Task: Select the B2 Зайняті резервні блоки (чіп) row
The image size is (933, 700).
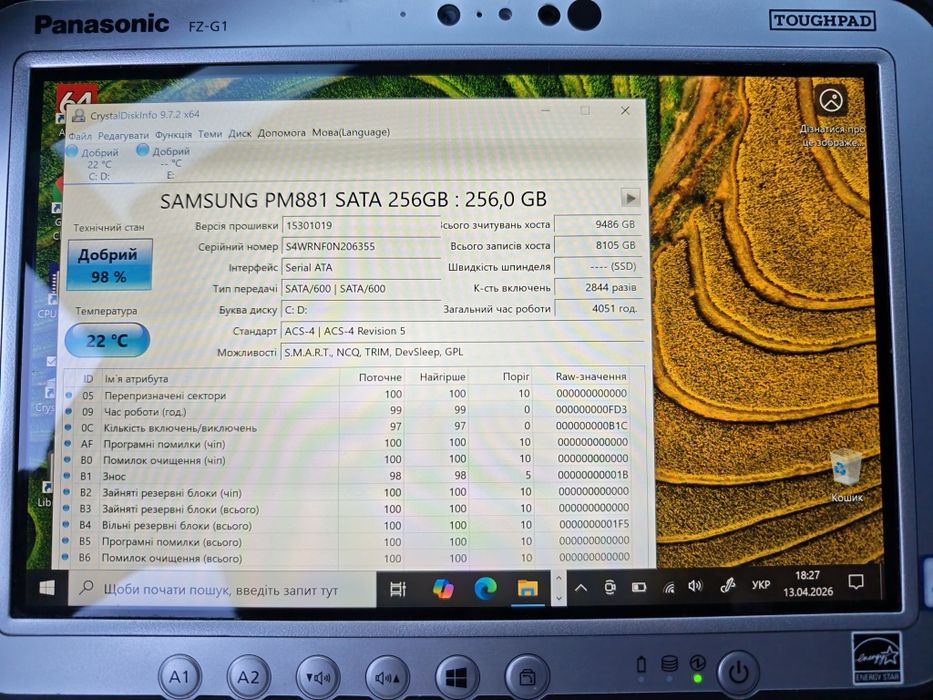Action: [348, 492]
